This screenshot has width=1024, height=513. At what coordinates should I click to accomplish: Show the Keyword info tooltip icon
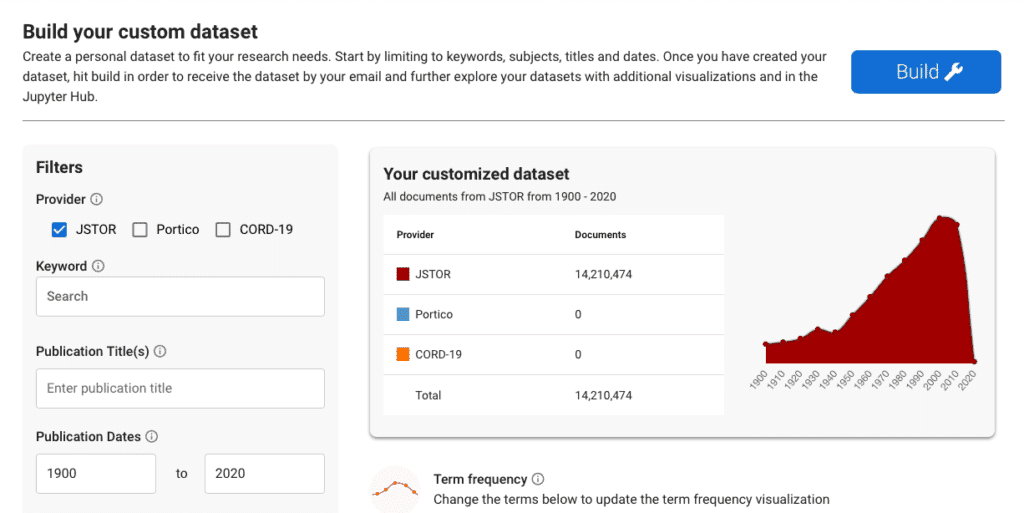pos(98,266)
